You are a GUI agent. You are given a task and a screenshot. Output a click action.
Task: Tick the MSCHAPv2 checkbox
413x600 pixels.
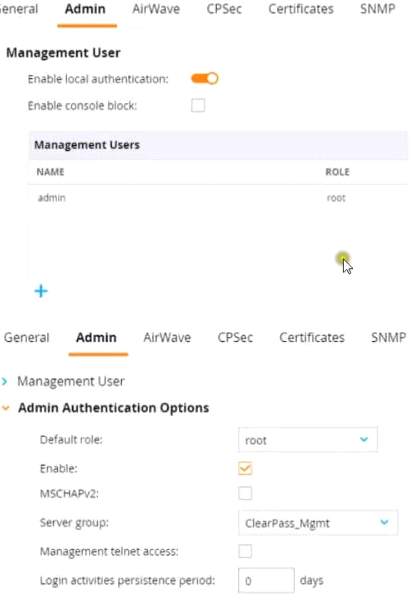pos(245,493)
